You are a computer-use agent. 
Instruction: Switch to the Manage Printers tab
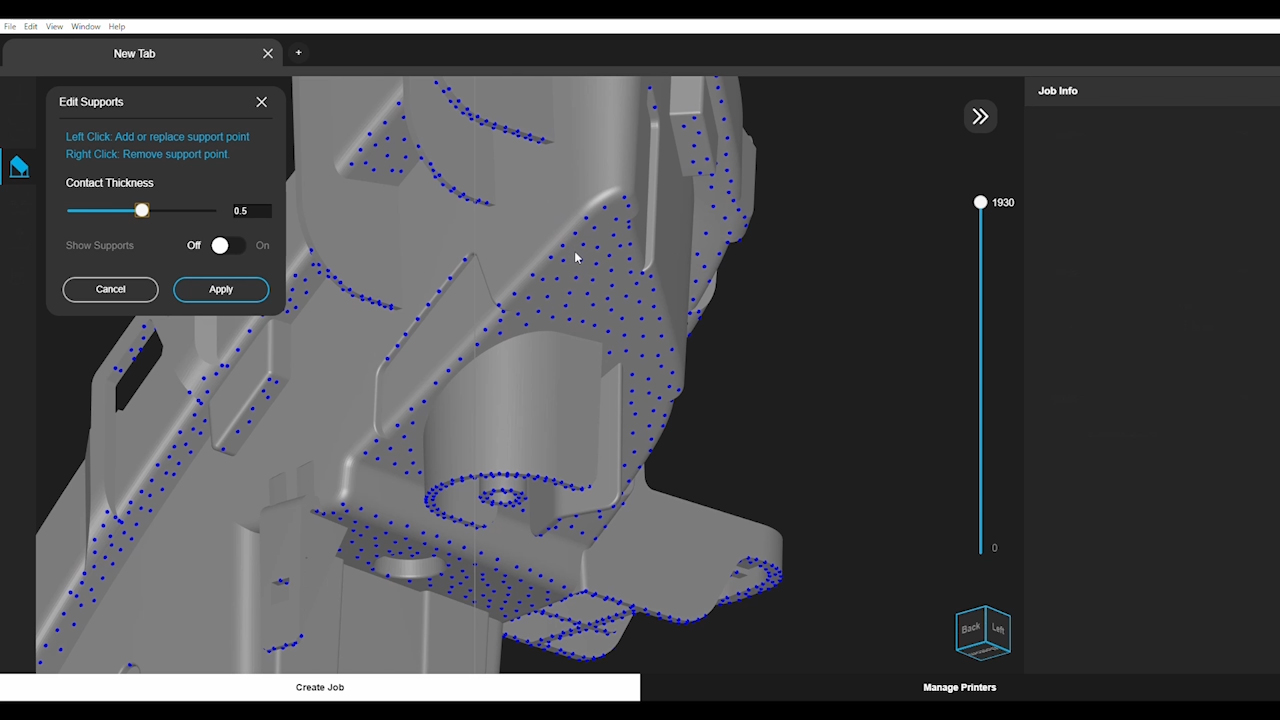959,688
